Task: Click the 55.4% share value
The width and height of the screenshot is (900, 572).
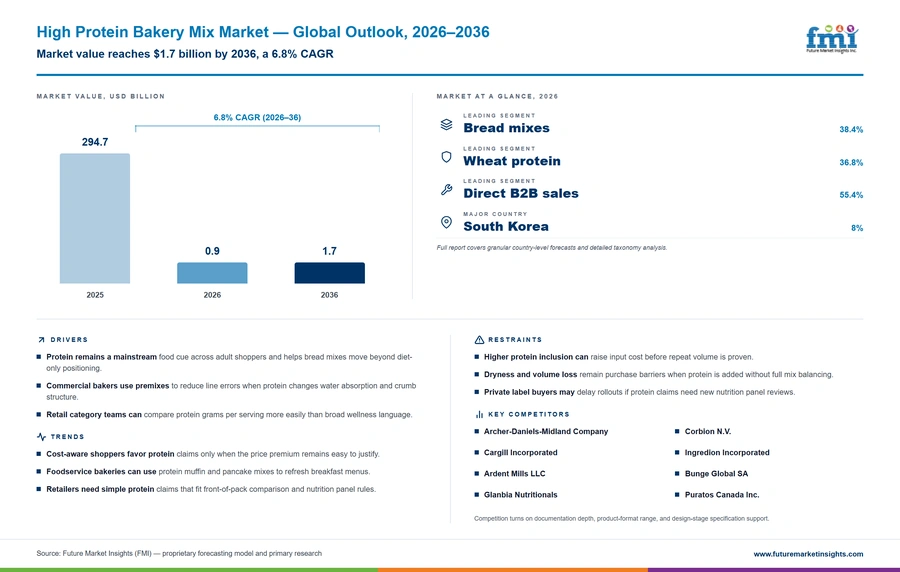Action: pyautogui.click(x=851, y=195)
